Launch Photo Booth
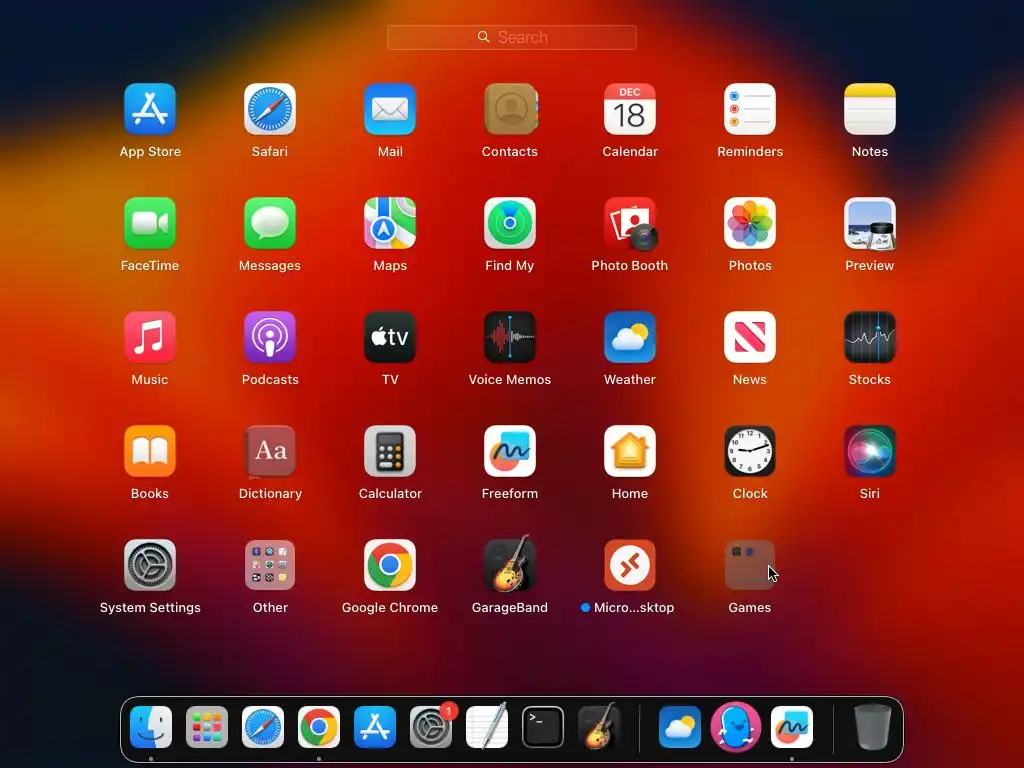This screenshot has width=1024, height=768. (x=630, y=223)
